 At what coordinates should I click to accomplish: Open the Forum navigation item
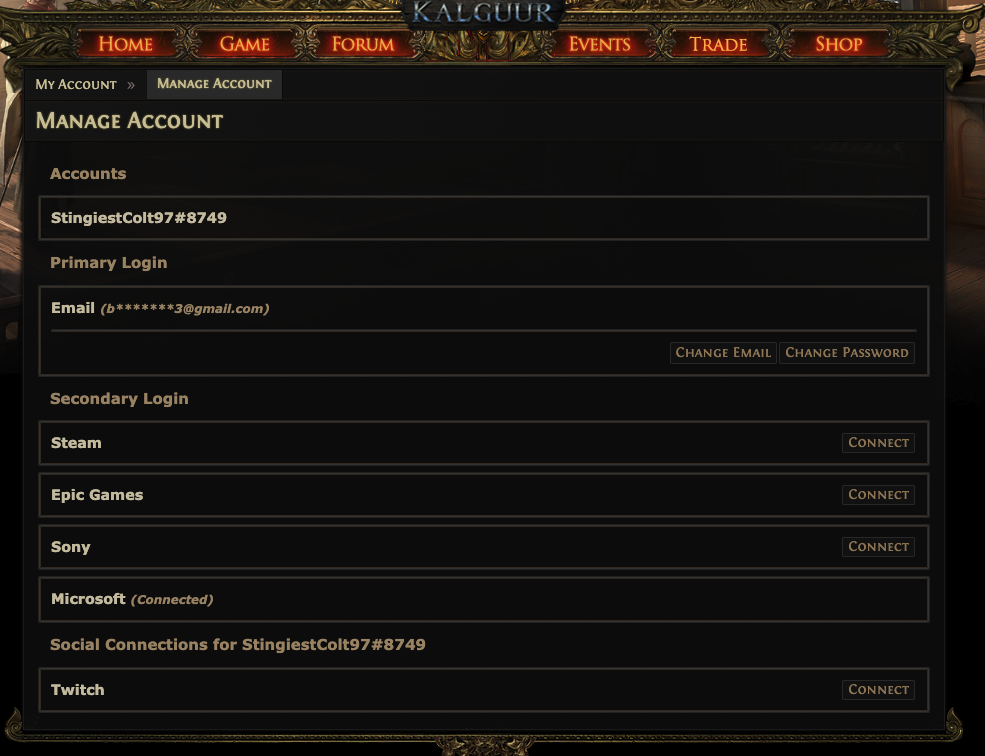pyautogui.click(x=362, y=44)
